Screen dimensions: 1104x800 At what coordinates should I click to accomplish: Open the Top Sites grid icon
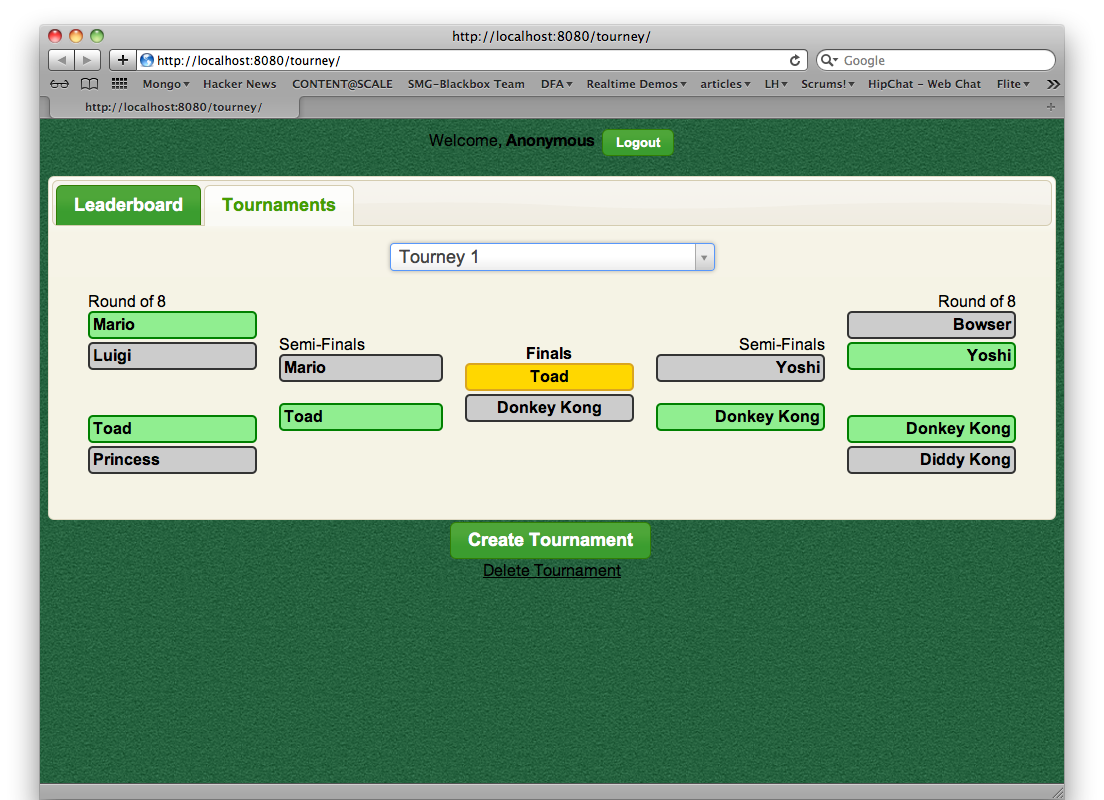pyautogui.click(x=119, y=84)
